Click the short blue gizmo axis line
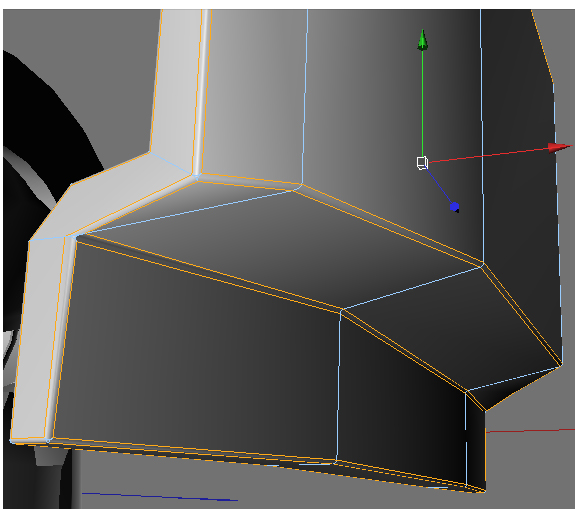Image resolution: width=575 pixels, height=509 pixels. tap(439, 186)
